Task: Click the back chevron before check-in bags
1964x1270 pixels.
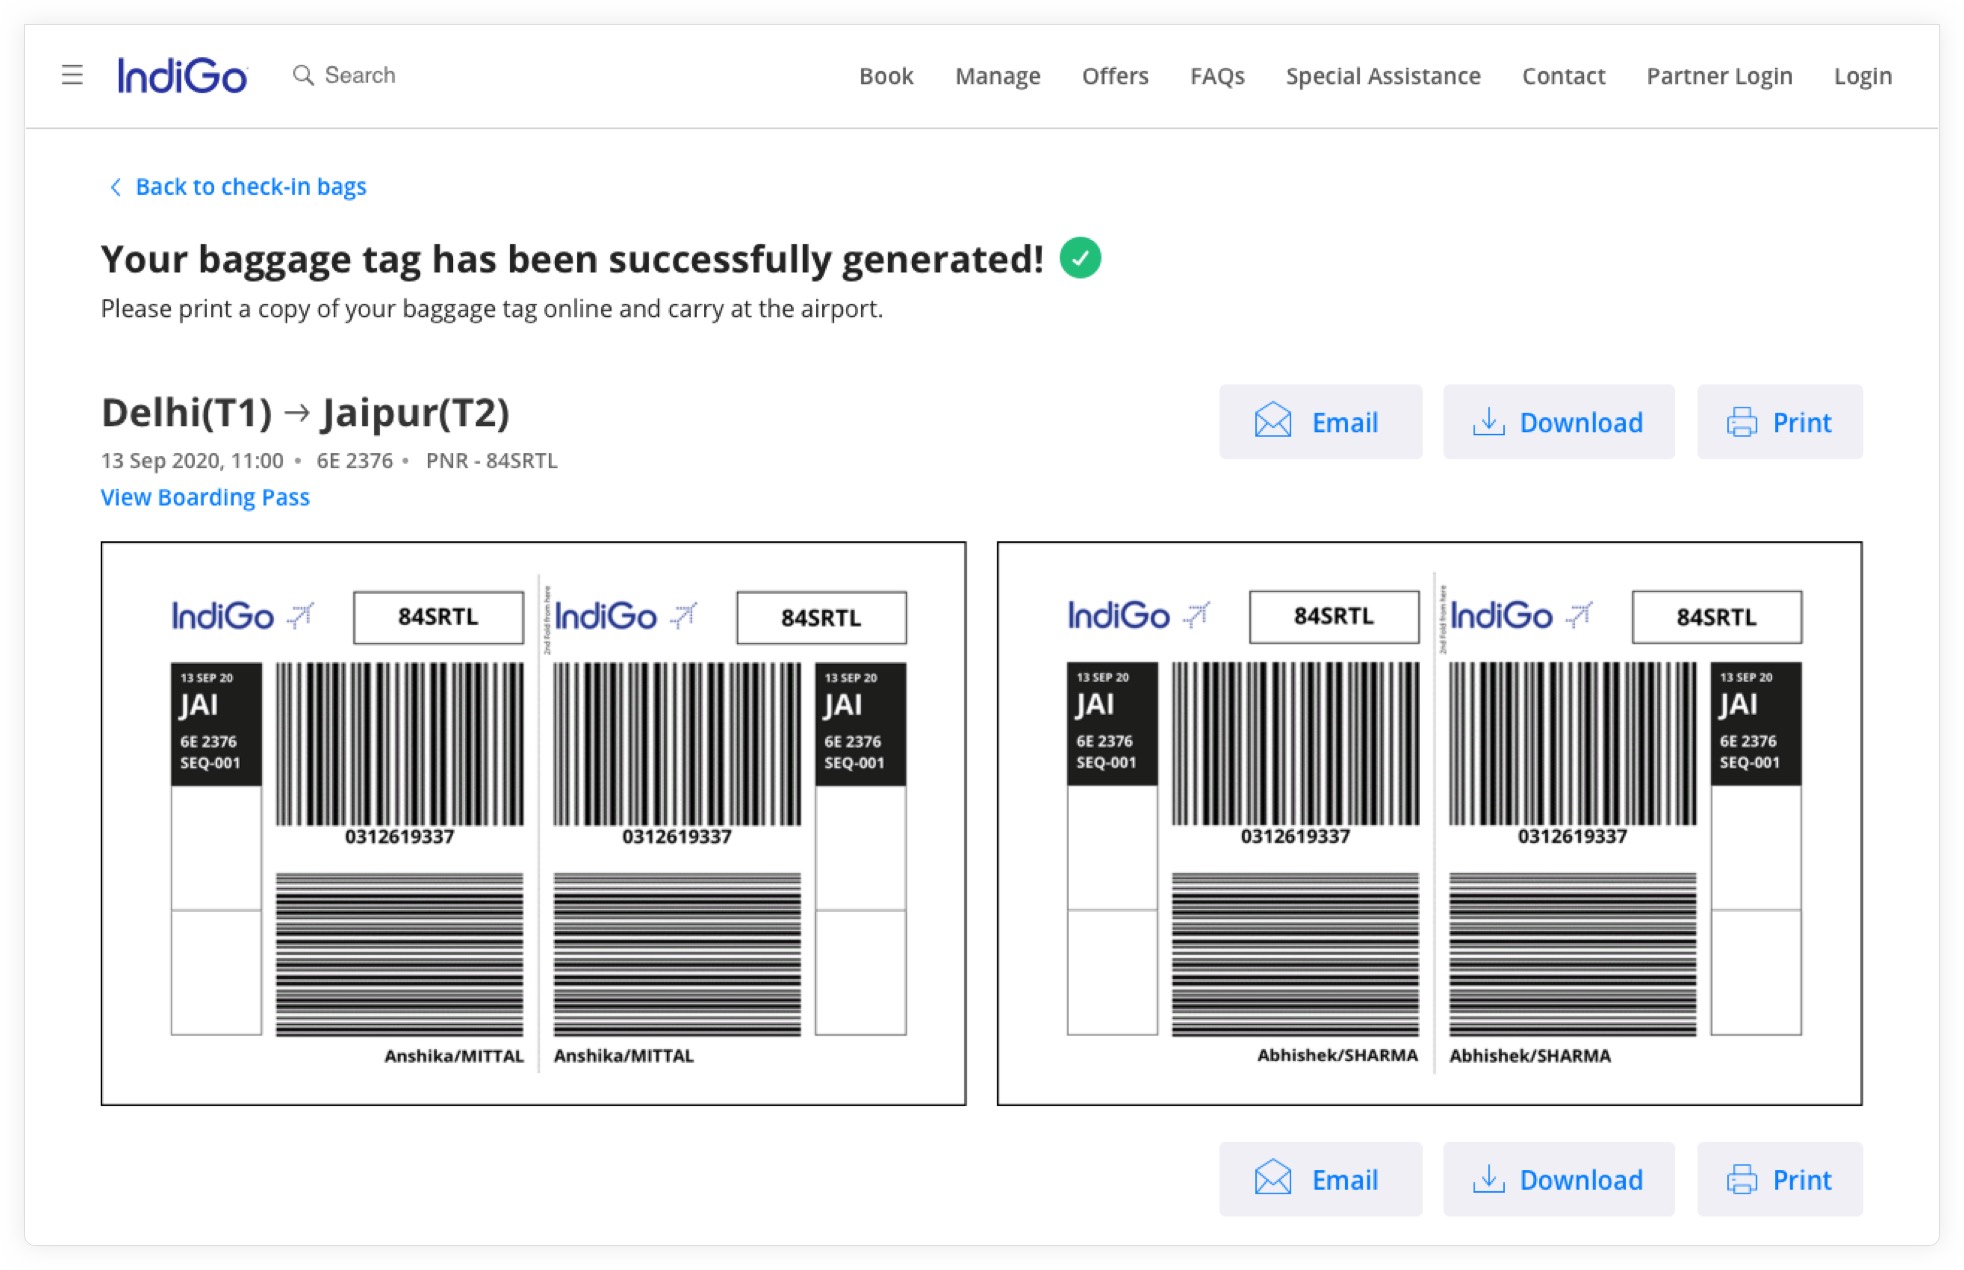Action: click(x=115, y=187)
